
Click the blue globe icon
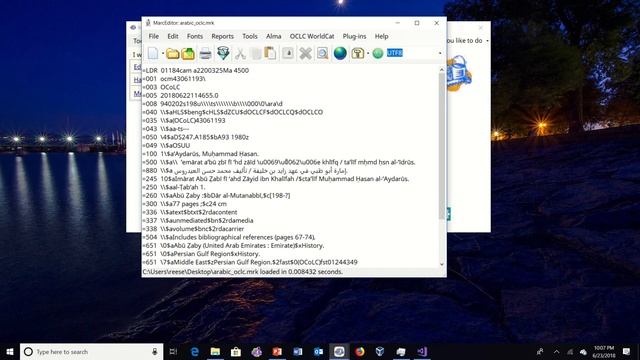pyautogui.click(x=340, y=53)
